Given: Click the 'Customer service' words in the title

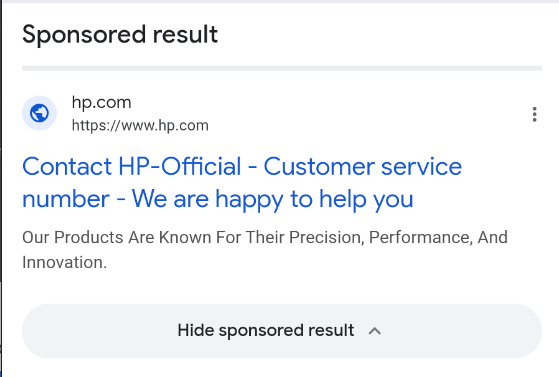Looking at the screenshot, I should point(363,167).
